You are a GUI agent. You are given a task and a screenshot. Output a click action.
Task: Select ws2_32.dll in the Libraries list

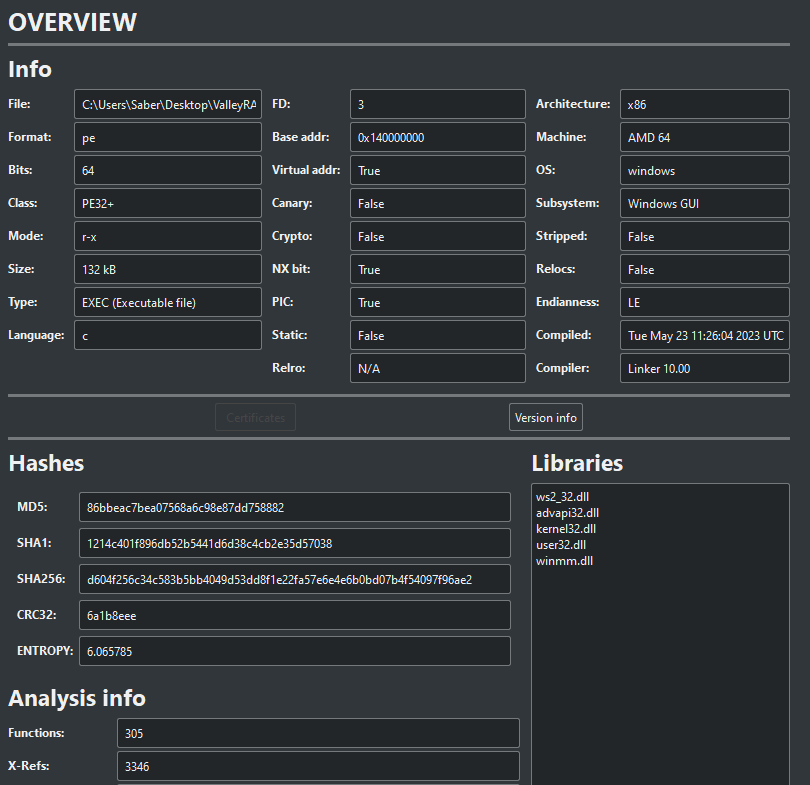click(x=563, y=496)
